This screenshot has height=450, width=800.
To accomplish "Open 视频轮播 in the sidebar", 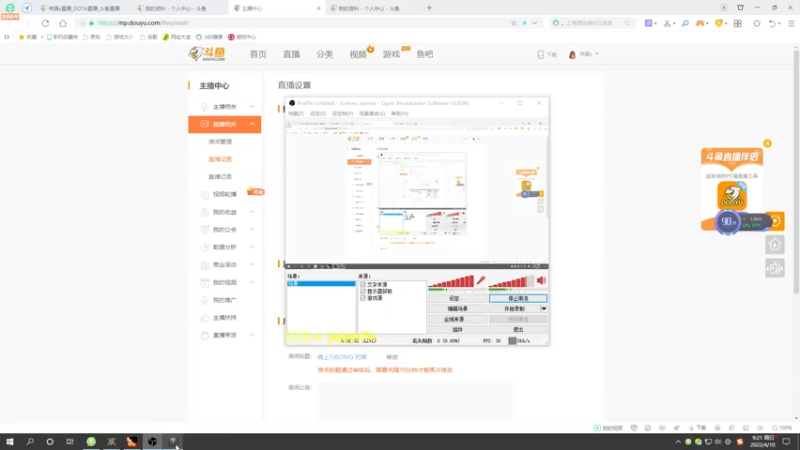I will [224, 194].
